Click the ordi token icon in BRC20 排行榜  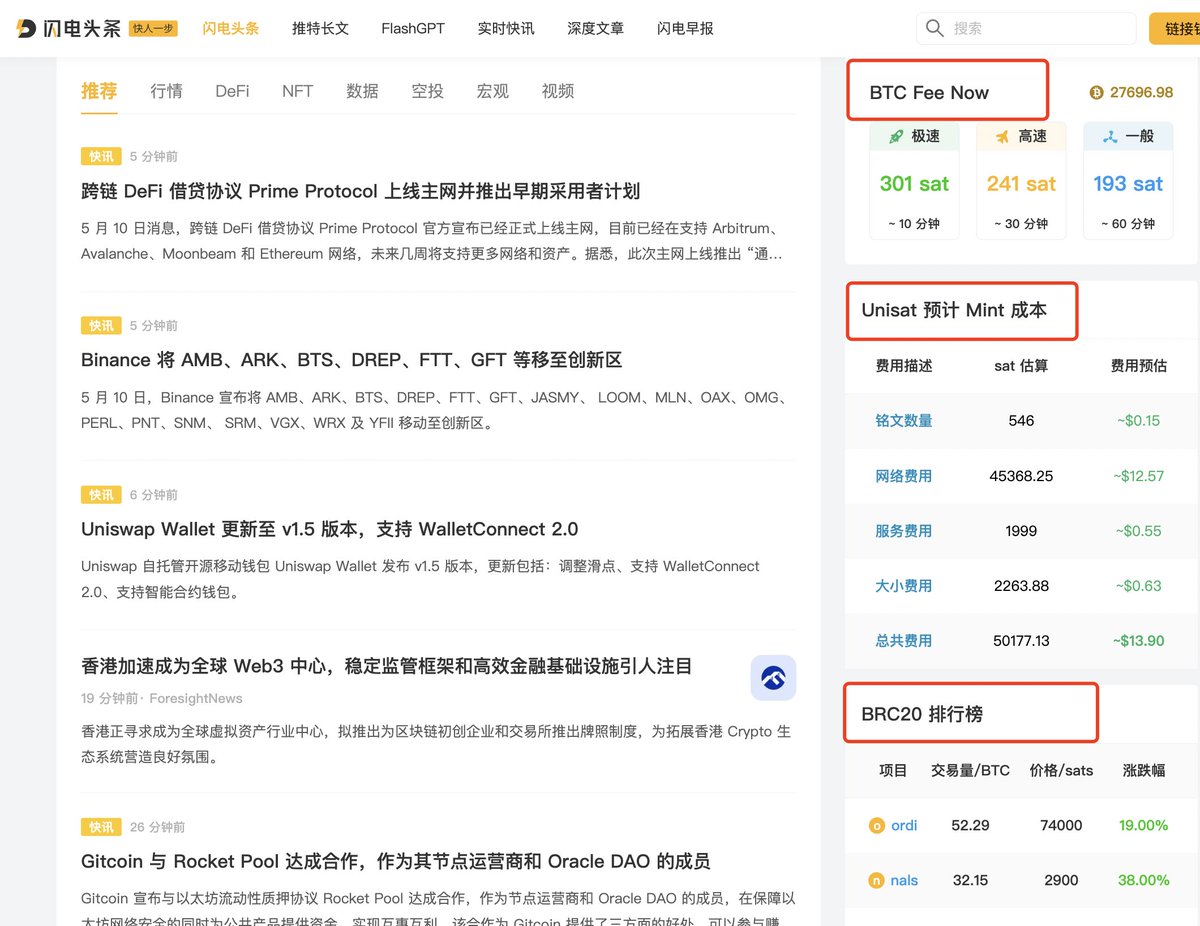coord(879,826)
